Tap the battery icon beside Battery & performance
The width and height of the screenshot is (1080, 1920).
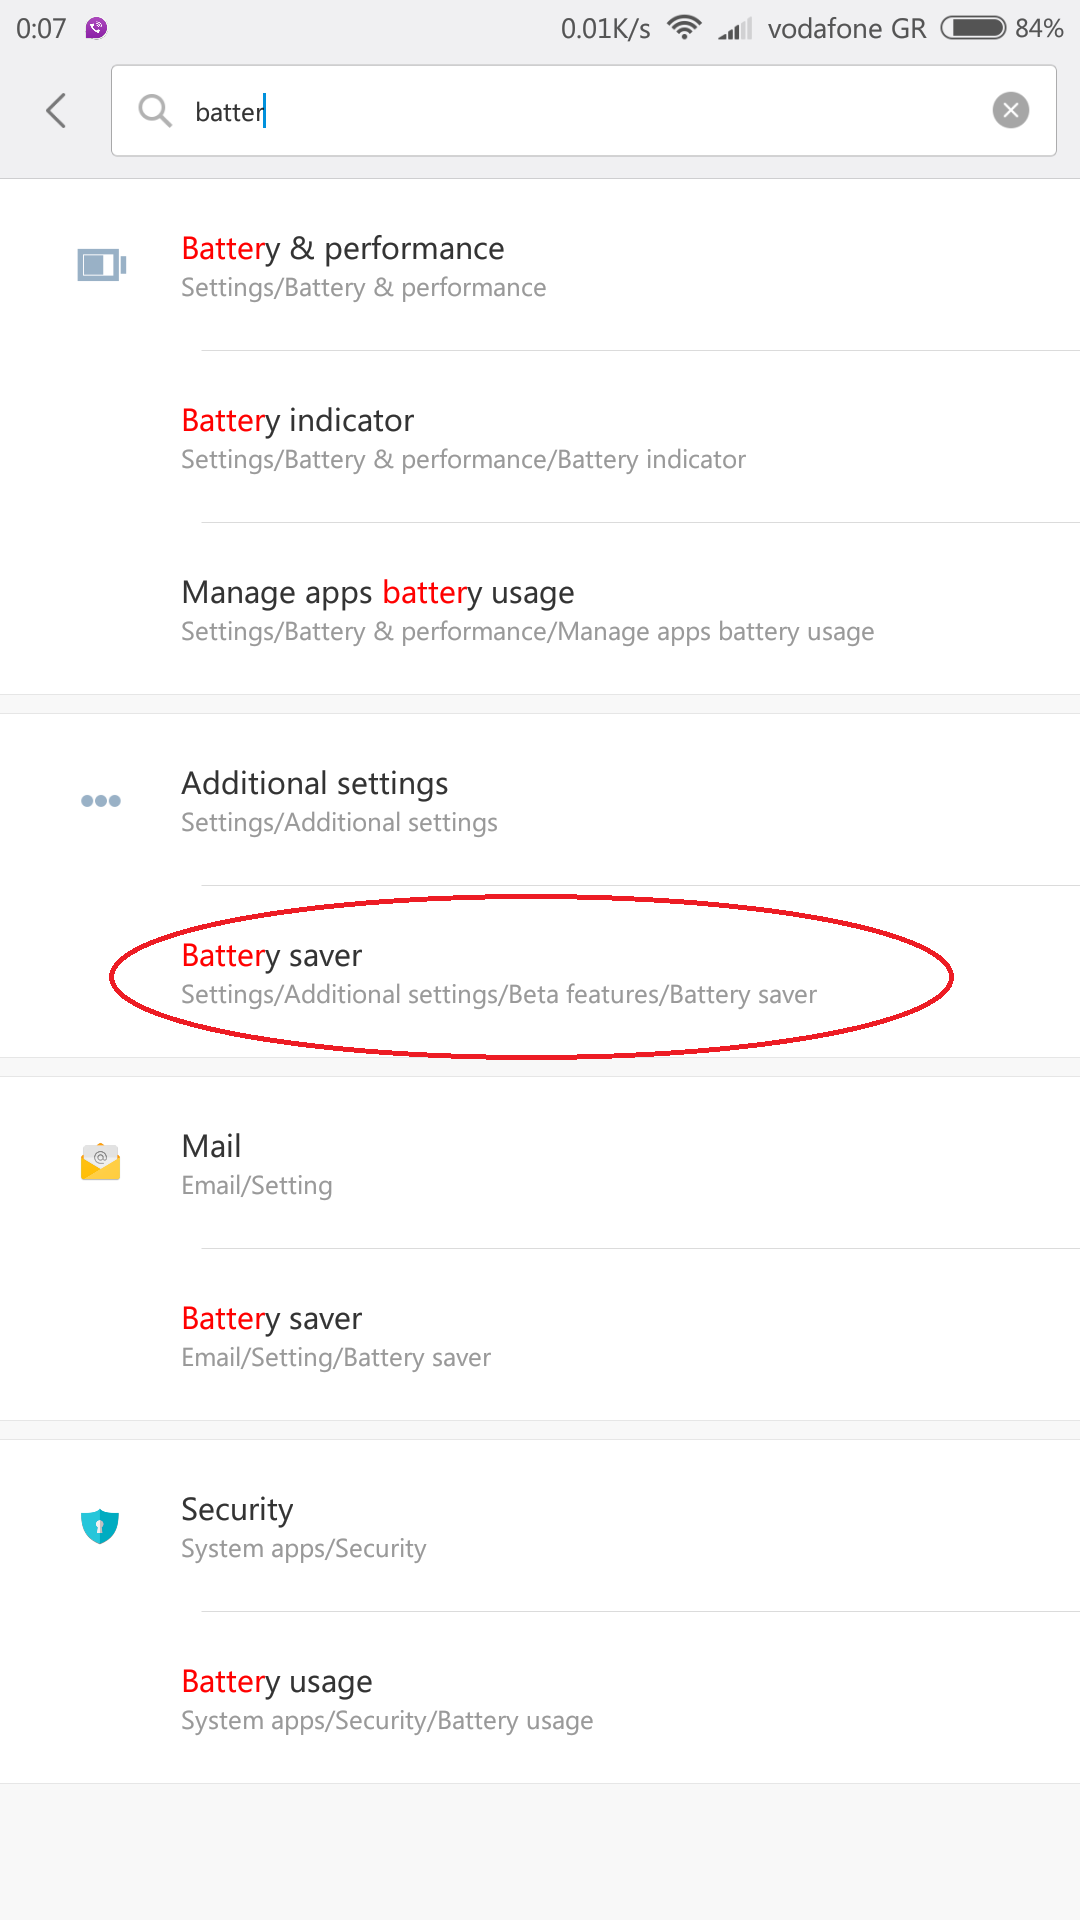click(101, 265)
